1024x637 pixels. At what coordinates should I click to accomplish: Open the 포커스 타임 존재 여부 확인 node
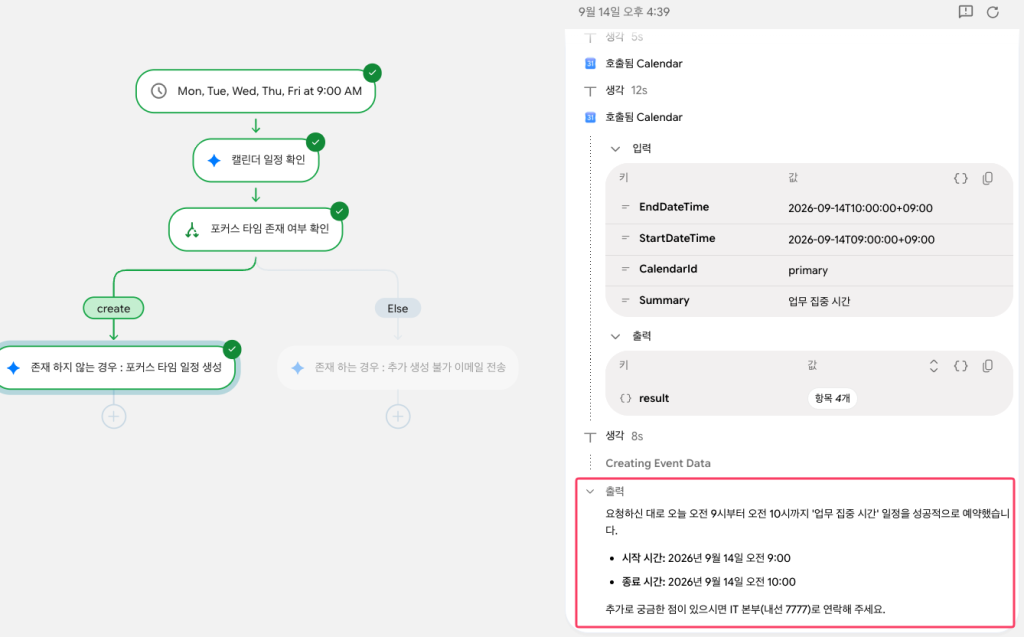(255, 229)
